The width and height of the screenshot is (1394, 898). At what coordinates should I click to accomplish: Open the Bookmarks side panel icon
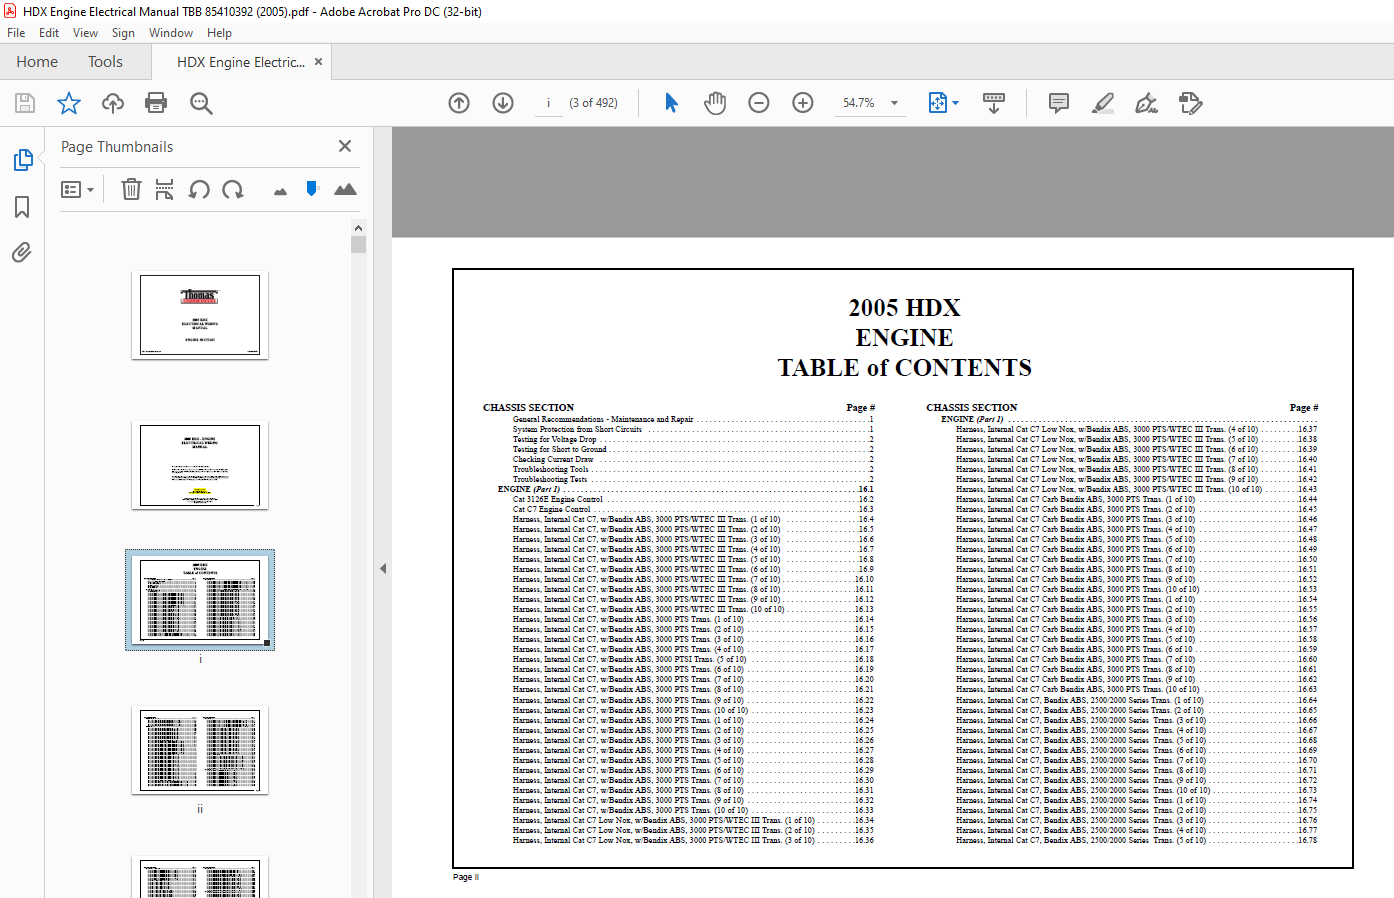(x=22, y=207)
